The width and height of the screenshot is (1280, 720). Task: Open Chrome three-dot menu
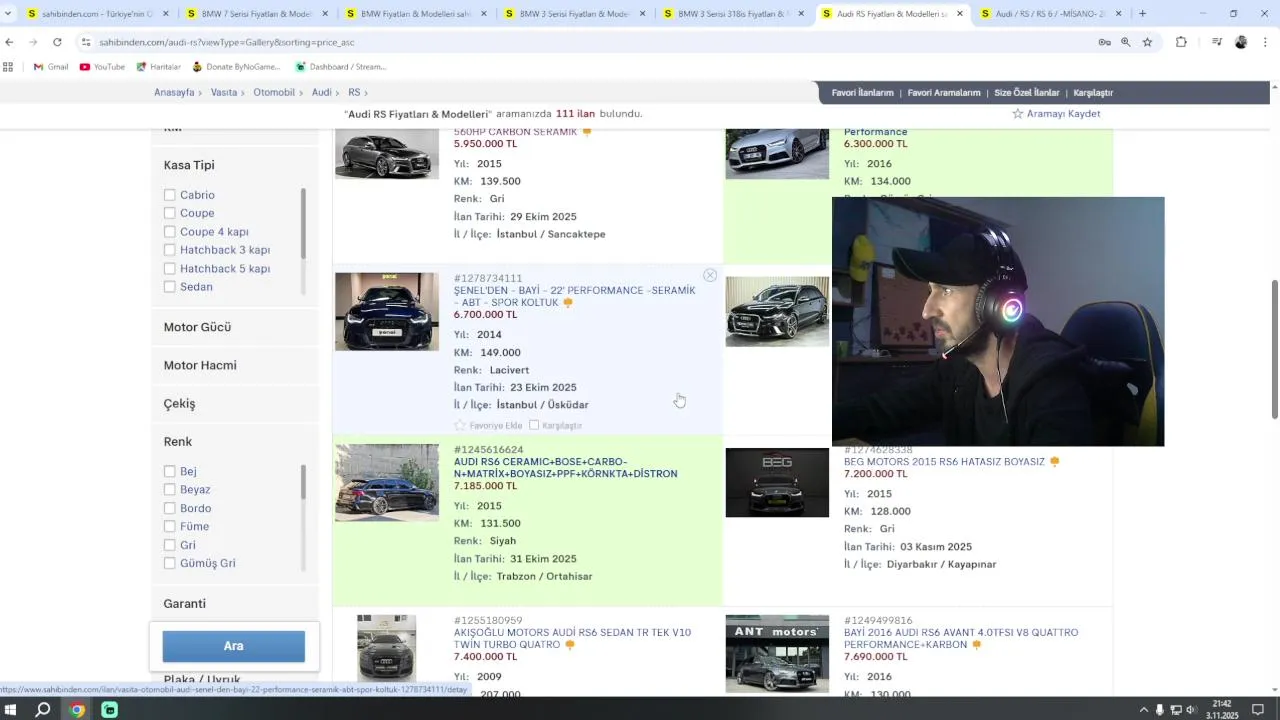click(x=1266, y=42)
